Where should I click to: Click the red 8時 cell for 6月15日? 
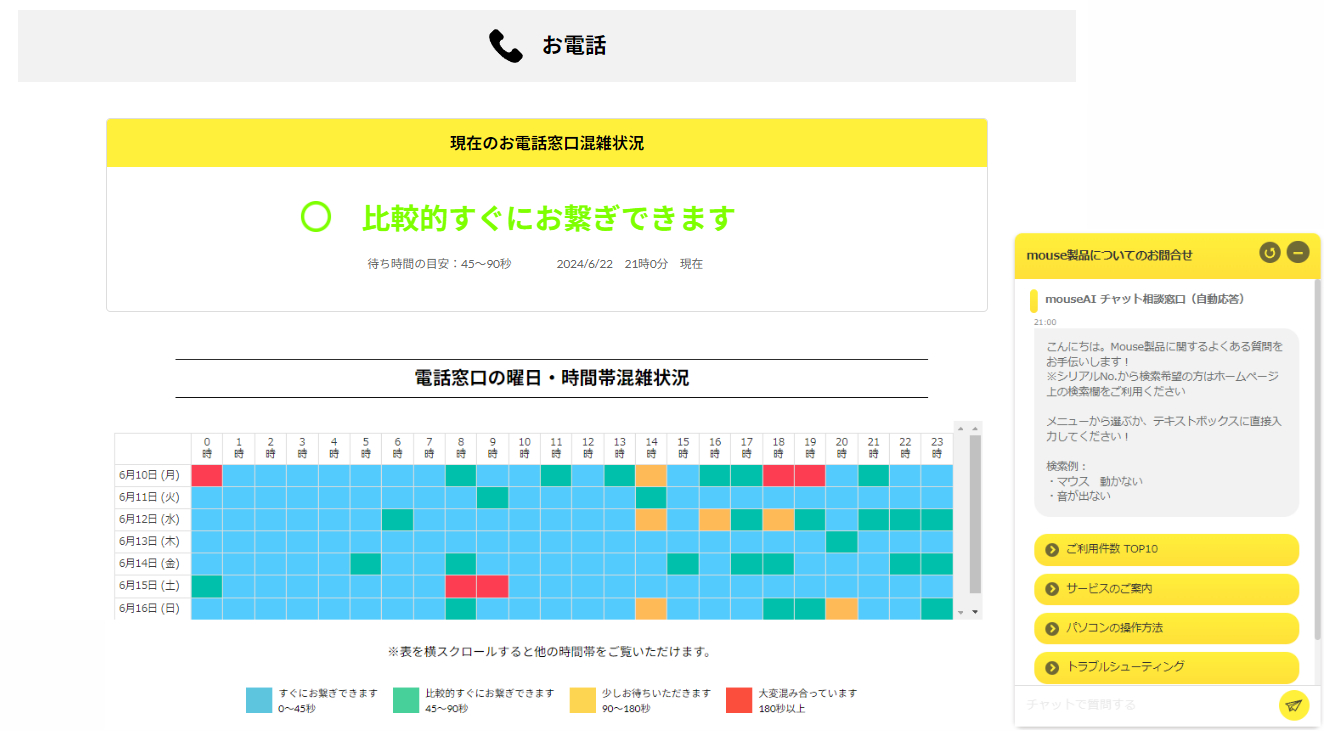461,586
